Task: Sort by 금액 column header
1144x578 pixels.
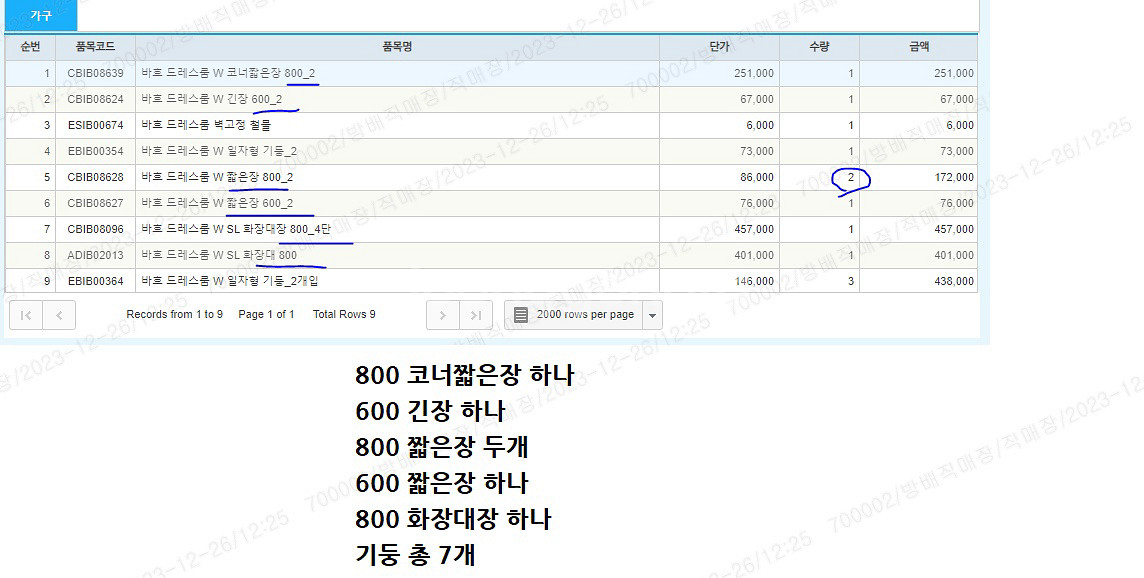Action: click(x=918, y=47)
